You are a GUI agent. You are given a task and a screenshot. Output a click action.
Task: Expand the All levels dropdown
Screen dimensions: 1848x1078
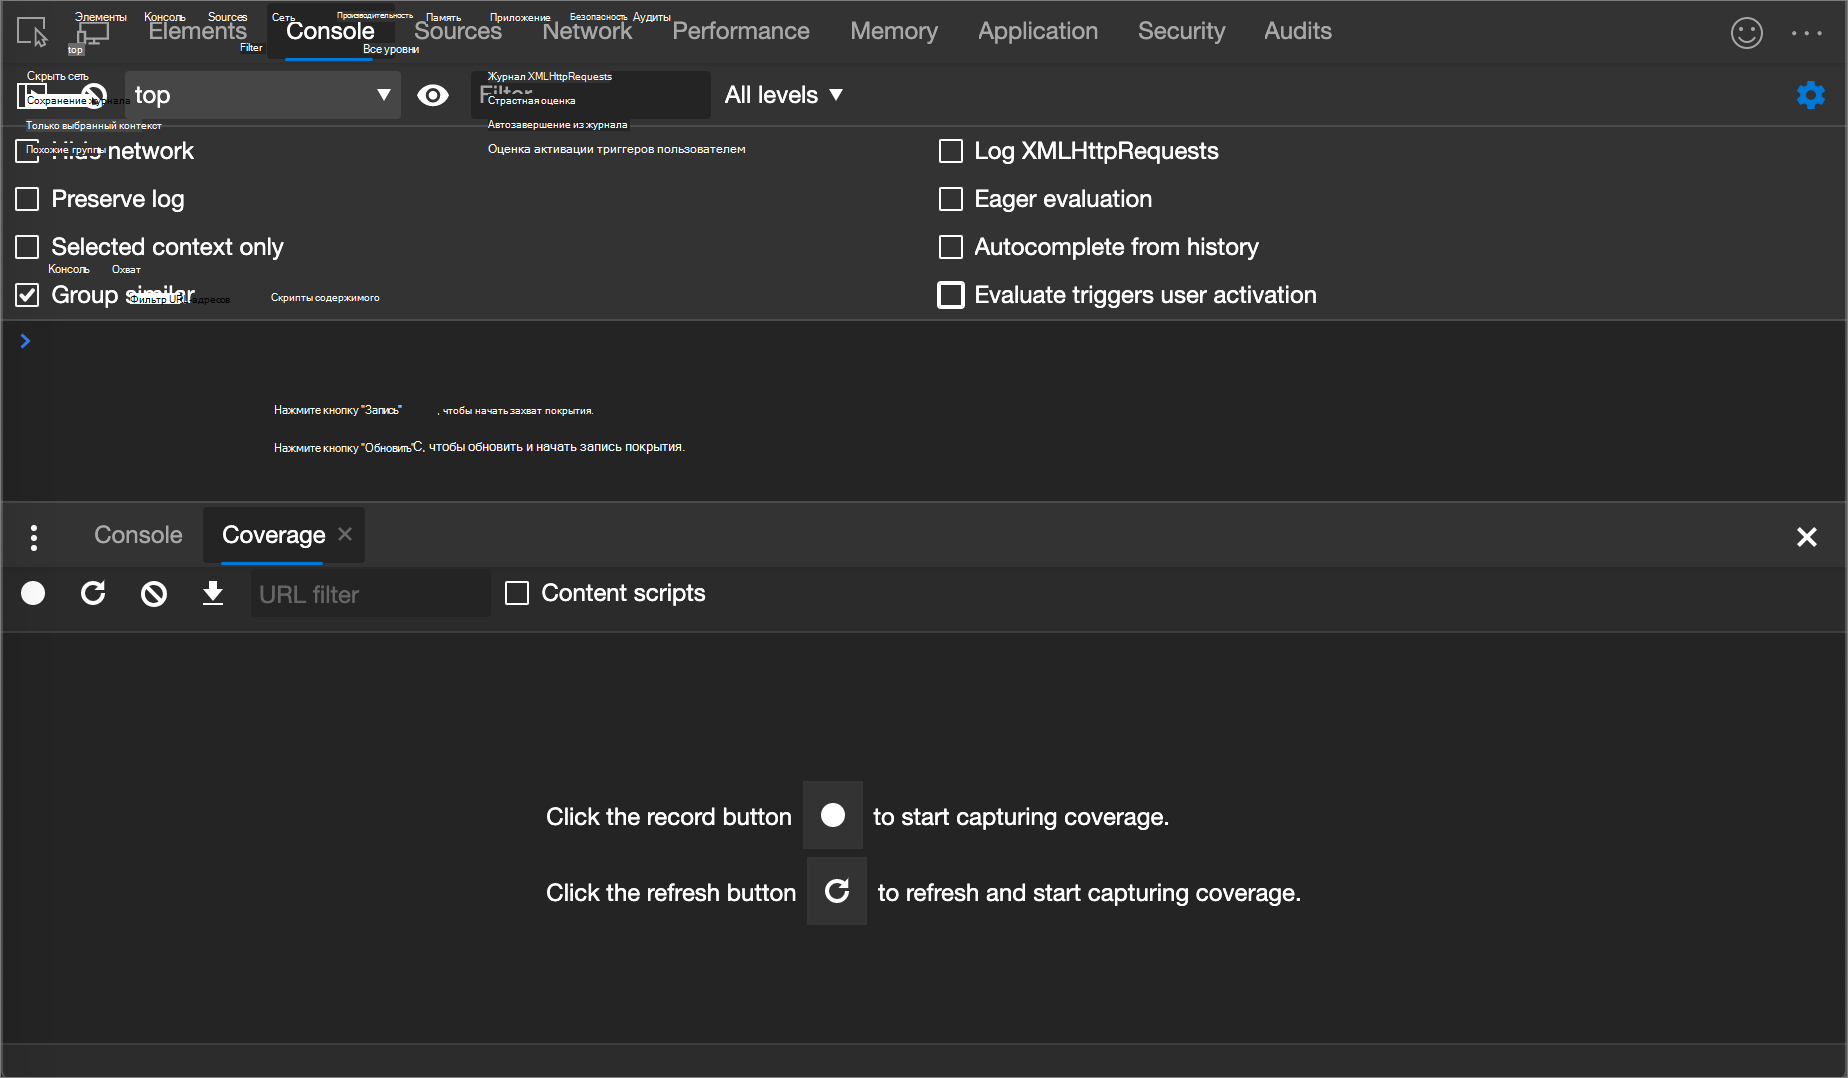click(783, 95)
